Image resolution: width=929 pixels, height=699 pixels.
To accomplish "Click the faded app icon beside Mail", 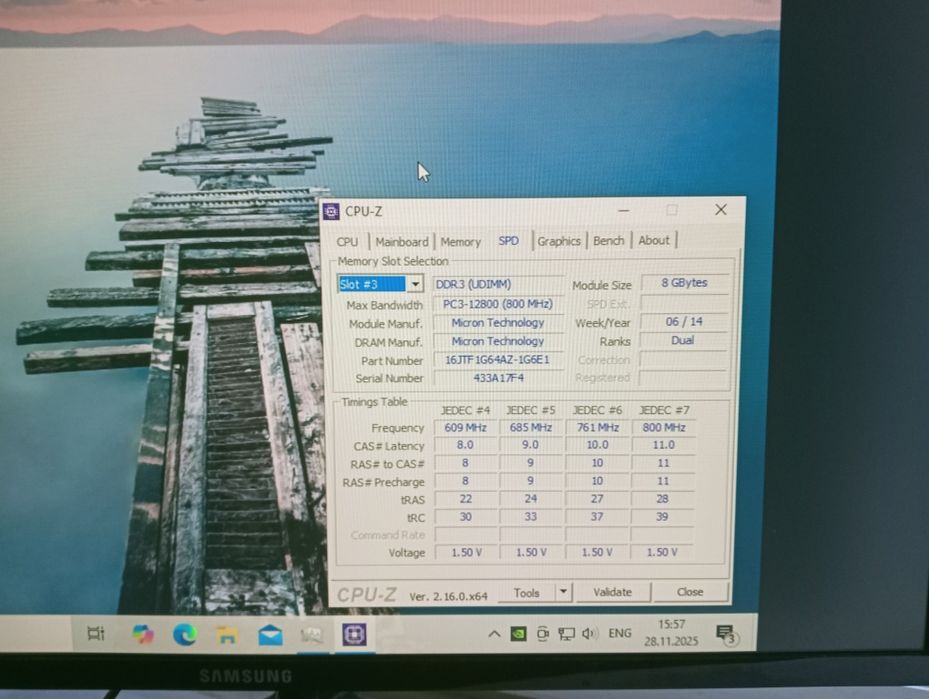I will [x=312, y=635].
